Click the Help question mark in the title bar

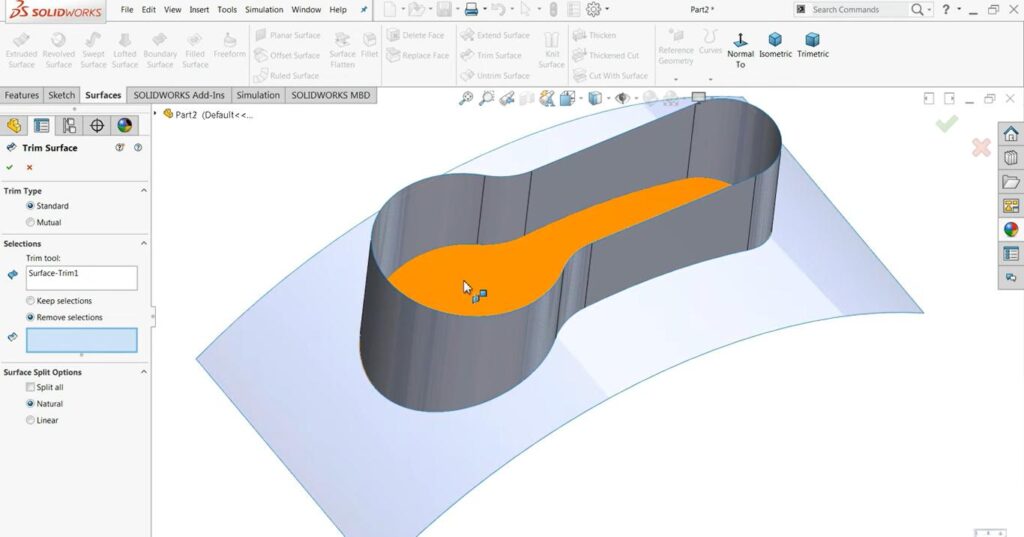click(945, 9)
